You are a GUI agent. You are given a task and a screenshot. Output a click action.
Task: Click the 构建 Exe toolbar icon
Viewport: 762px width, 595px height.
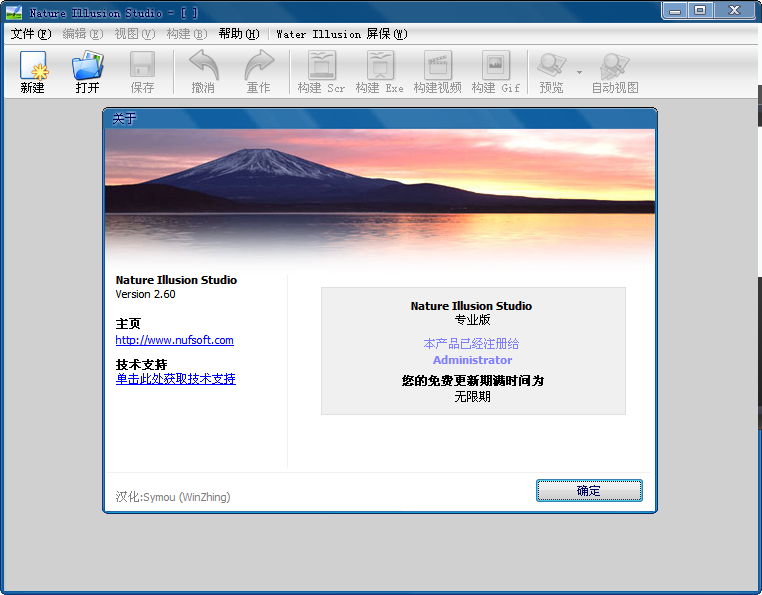[380, 65]
